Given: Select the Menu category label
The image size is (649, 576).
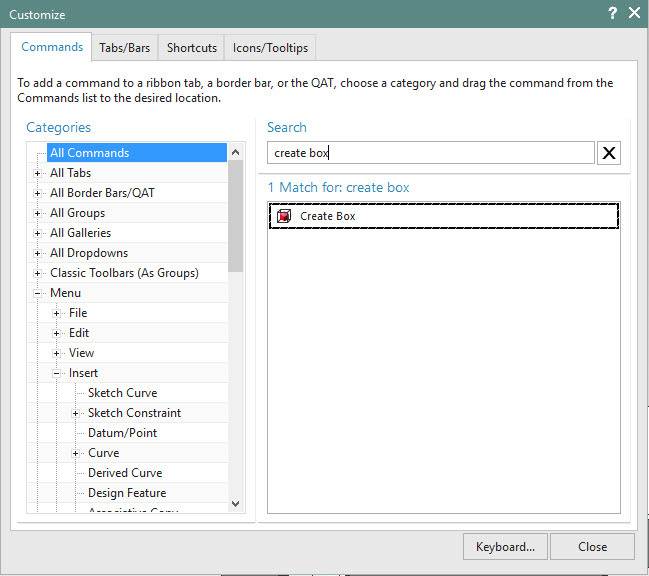Looking at the screenshot, I should [65, 293].
